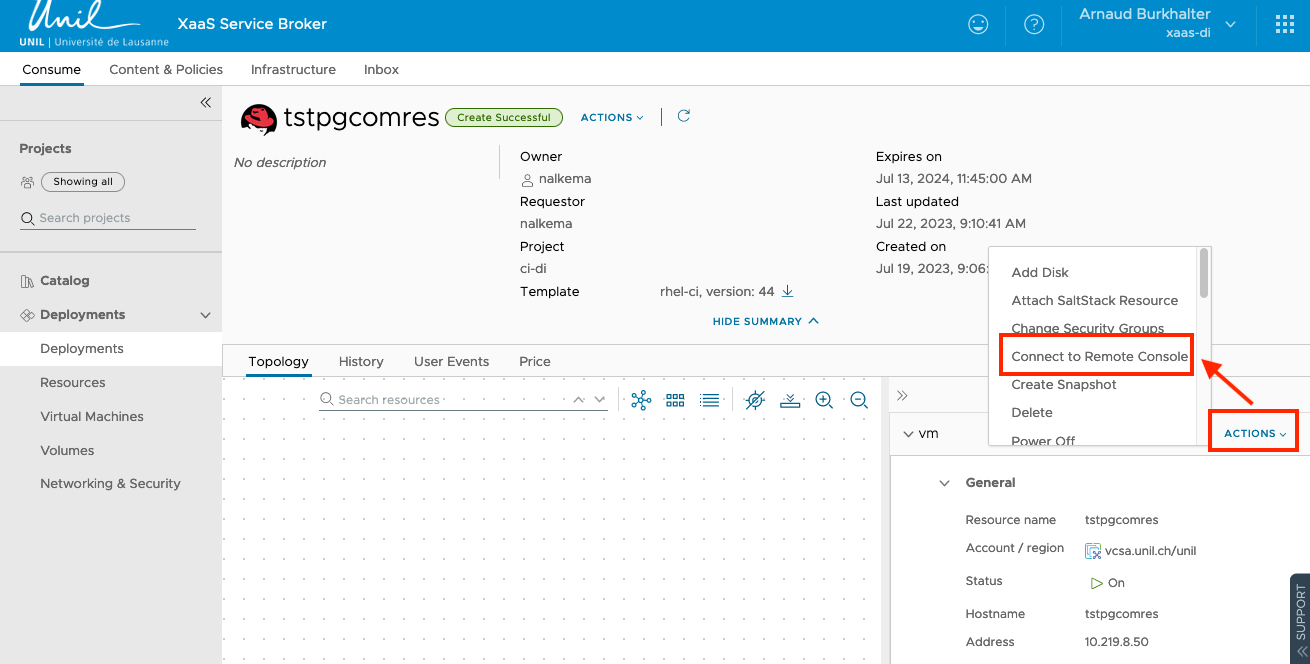Switch to topology graph view
The height and width of the screenshot is (664, 1310).
click(x=641, y=400)
